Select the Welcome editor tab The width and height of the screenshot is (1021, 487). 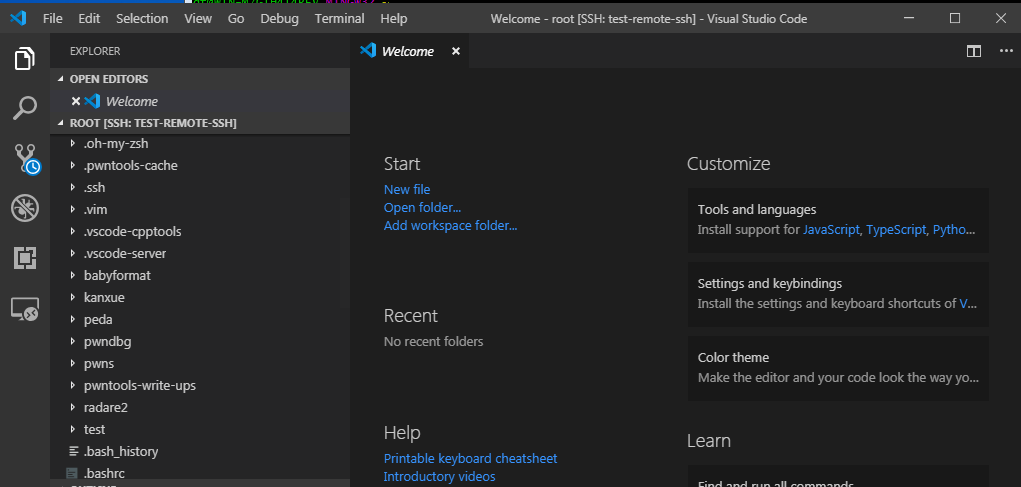[409, 51]
